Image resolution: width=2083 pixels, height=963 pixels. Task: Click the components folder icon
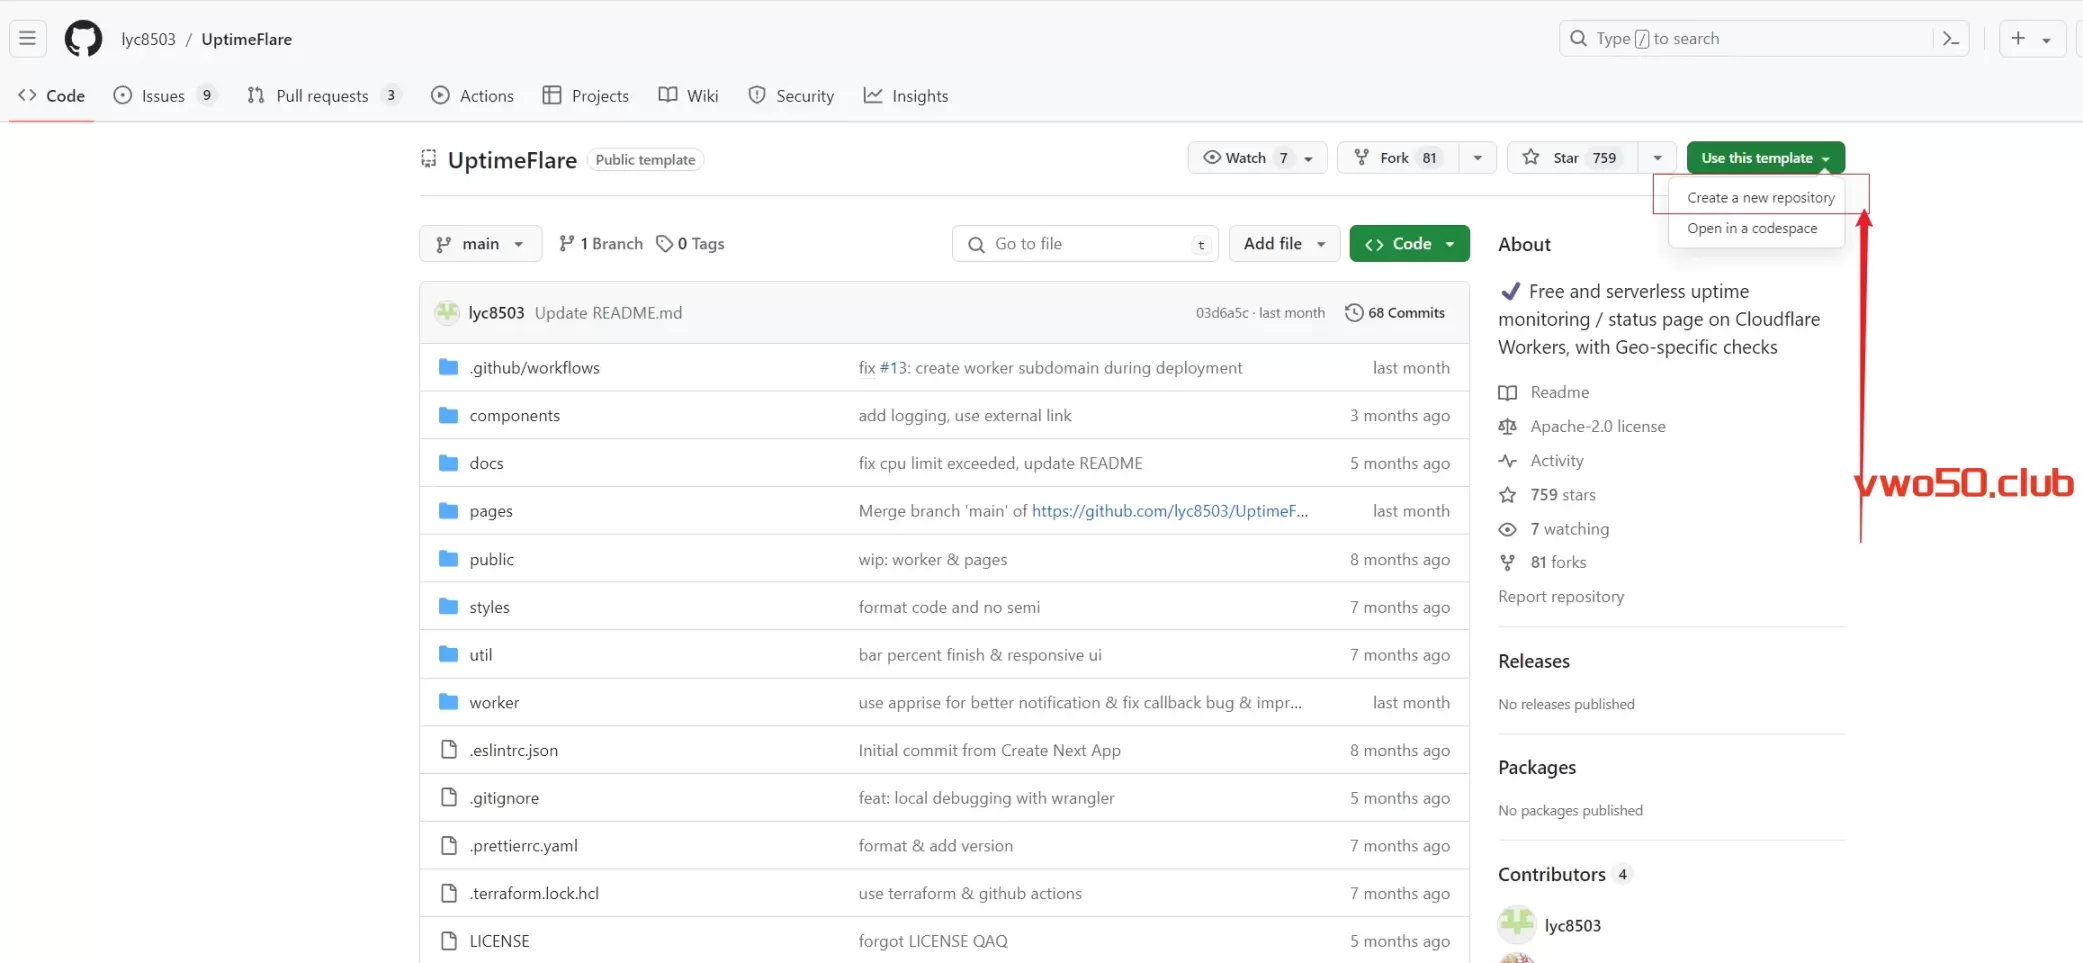[x=448, y=415]
